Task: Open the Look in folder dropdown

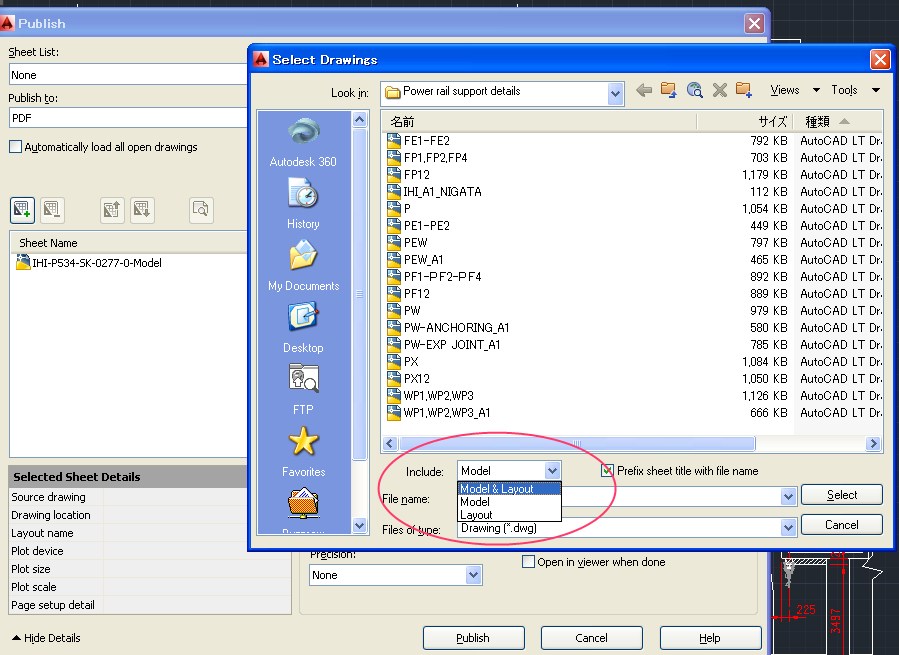Action: (x=616, y=92)
